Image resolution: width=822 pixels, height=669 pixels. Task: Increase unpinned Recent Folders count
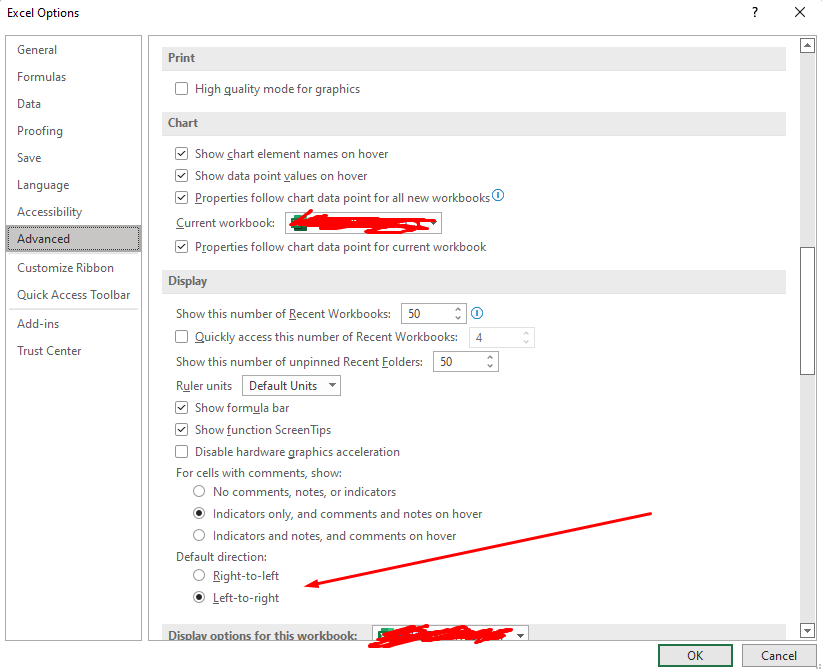click(490, 358)
